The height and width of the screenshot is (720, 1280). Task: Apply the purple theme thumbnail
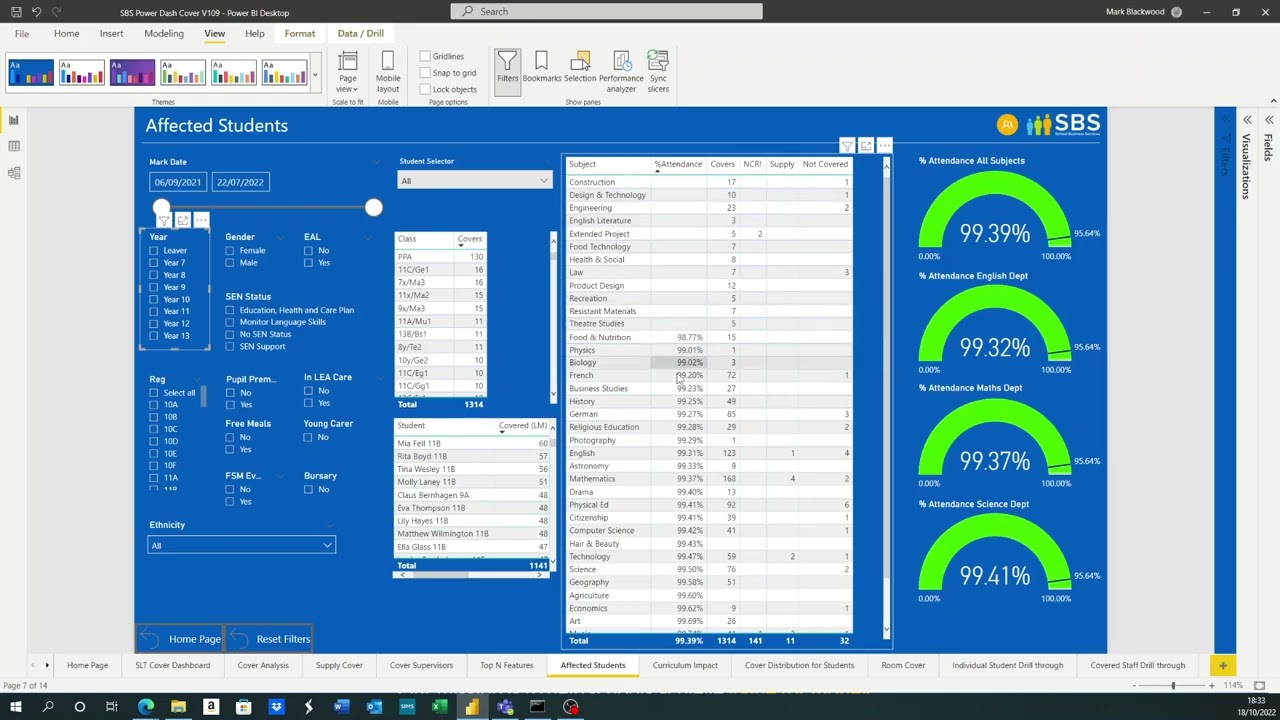[132, 72]
